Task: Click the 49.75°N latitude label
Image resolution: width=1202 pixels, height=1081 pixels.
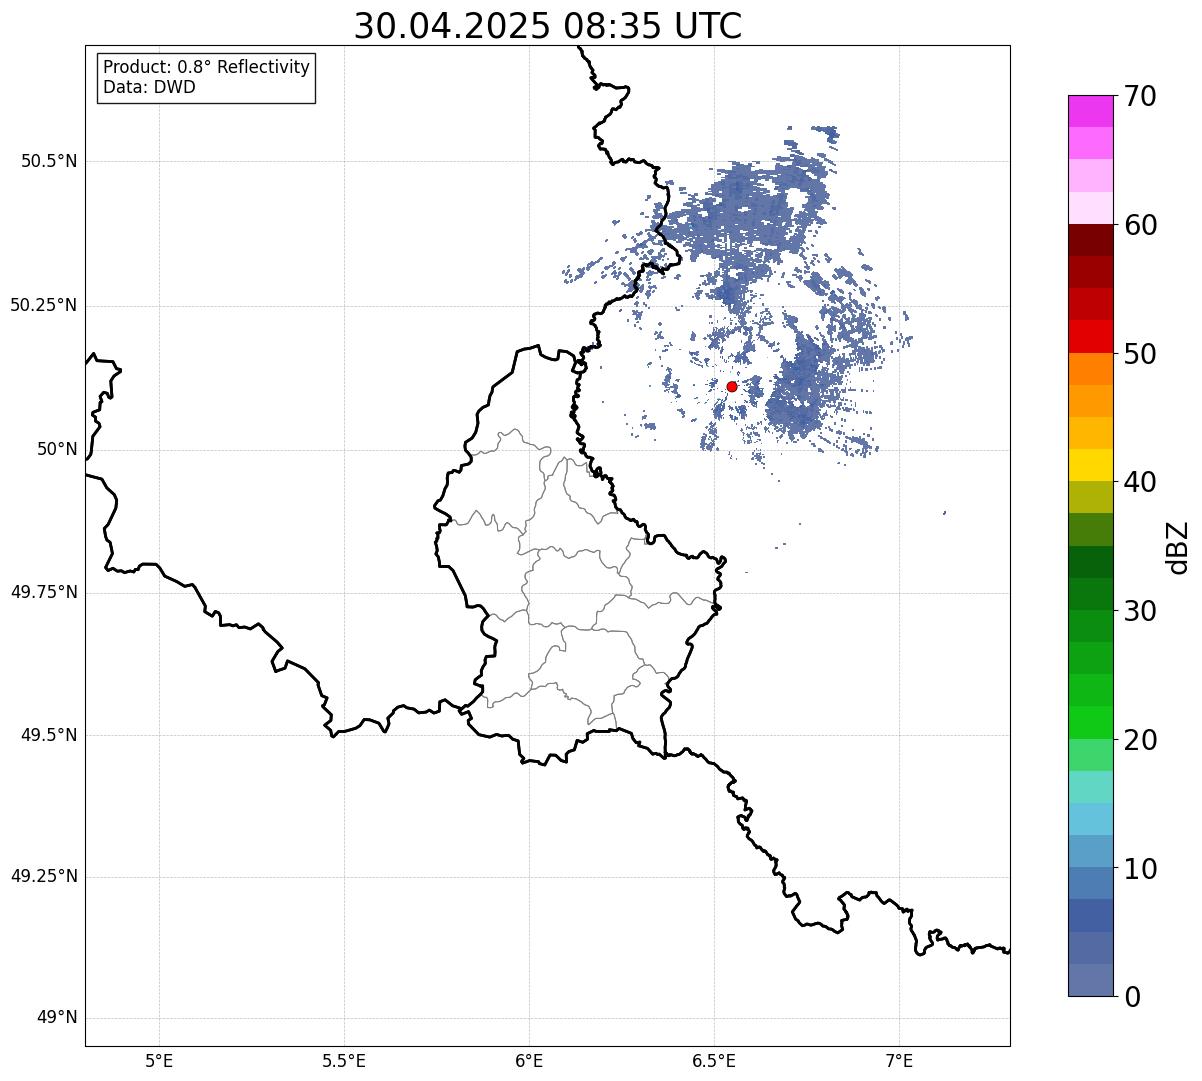Action: tap(43, 592)
